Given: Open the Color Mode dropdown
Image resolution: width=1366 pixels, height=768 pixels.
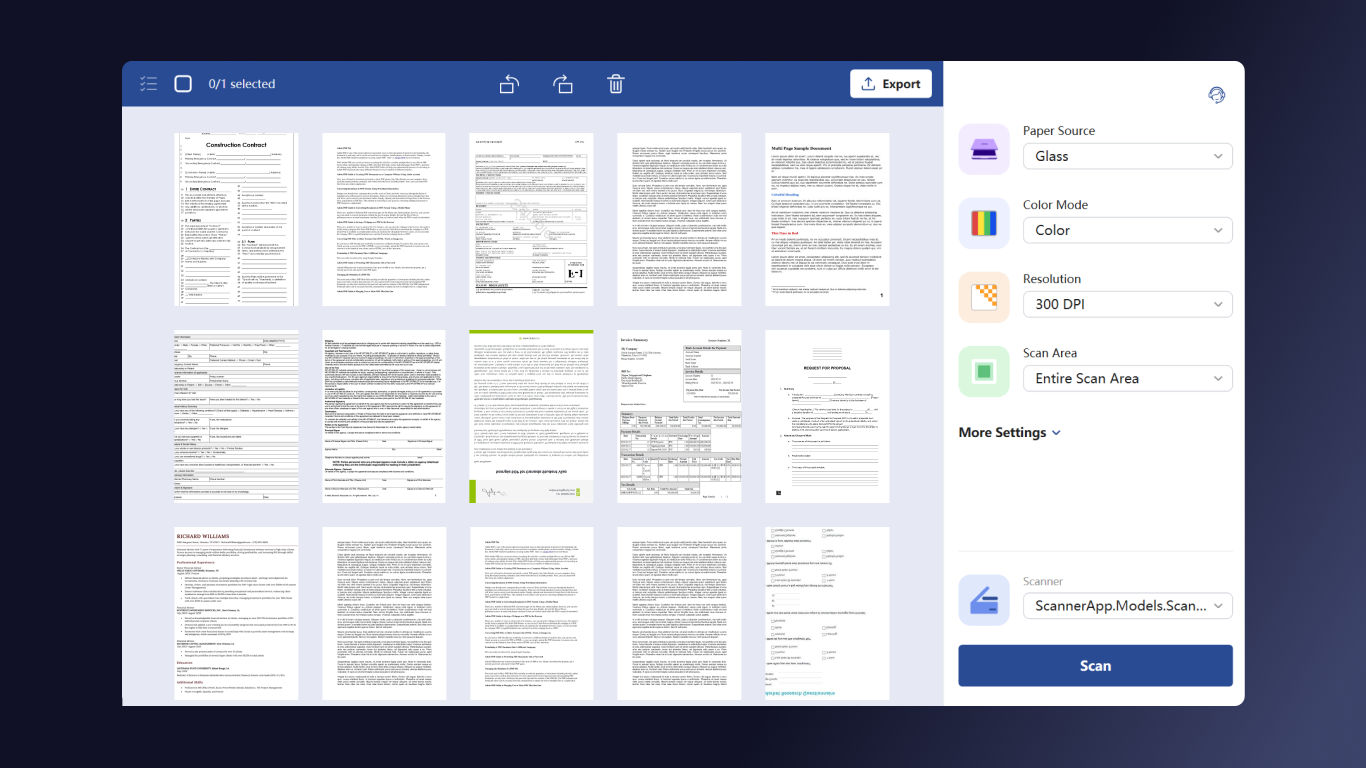Looking at the screenshot, I should pyautogui.click(x=1128, y=230).
